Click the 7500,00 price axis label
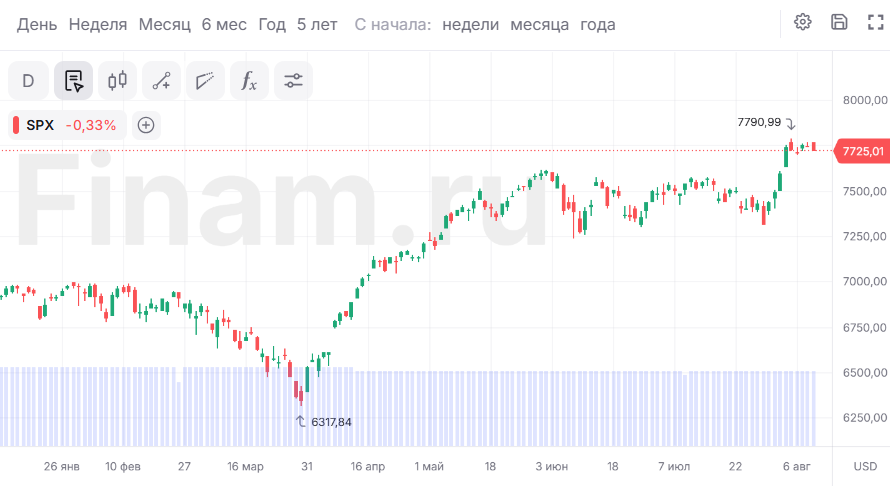 (x=865, y=191)
